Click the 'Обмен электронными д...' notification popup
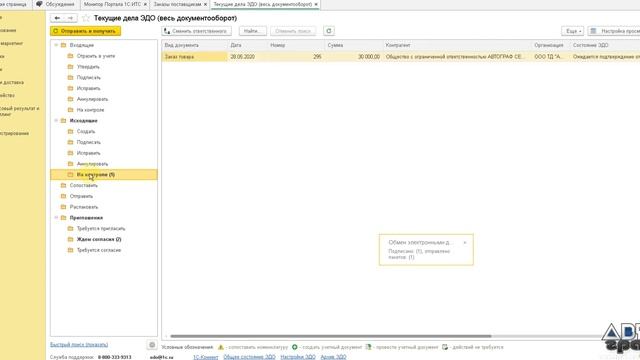This screenshot has width=640, height=360. pyautogui.click(x=426, y=250)
